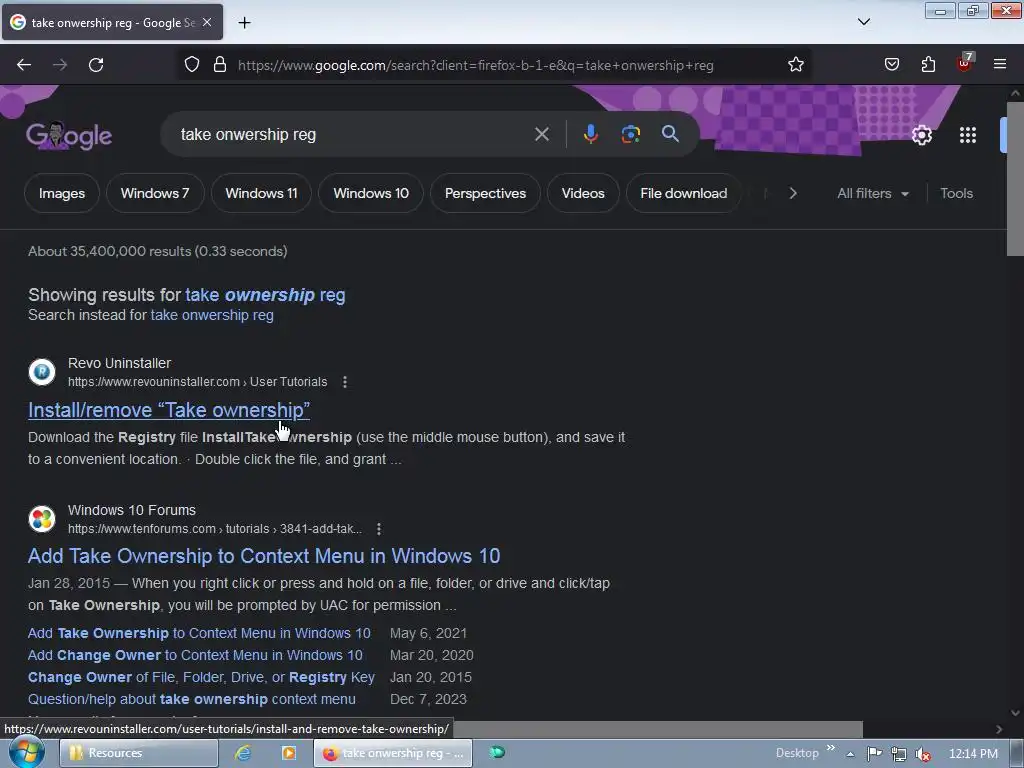Select the Images filter chip
This screenshot has width=1024, height=768.
pyautogui.click(x=62, y=193)
